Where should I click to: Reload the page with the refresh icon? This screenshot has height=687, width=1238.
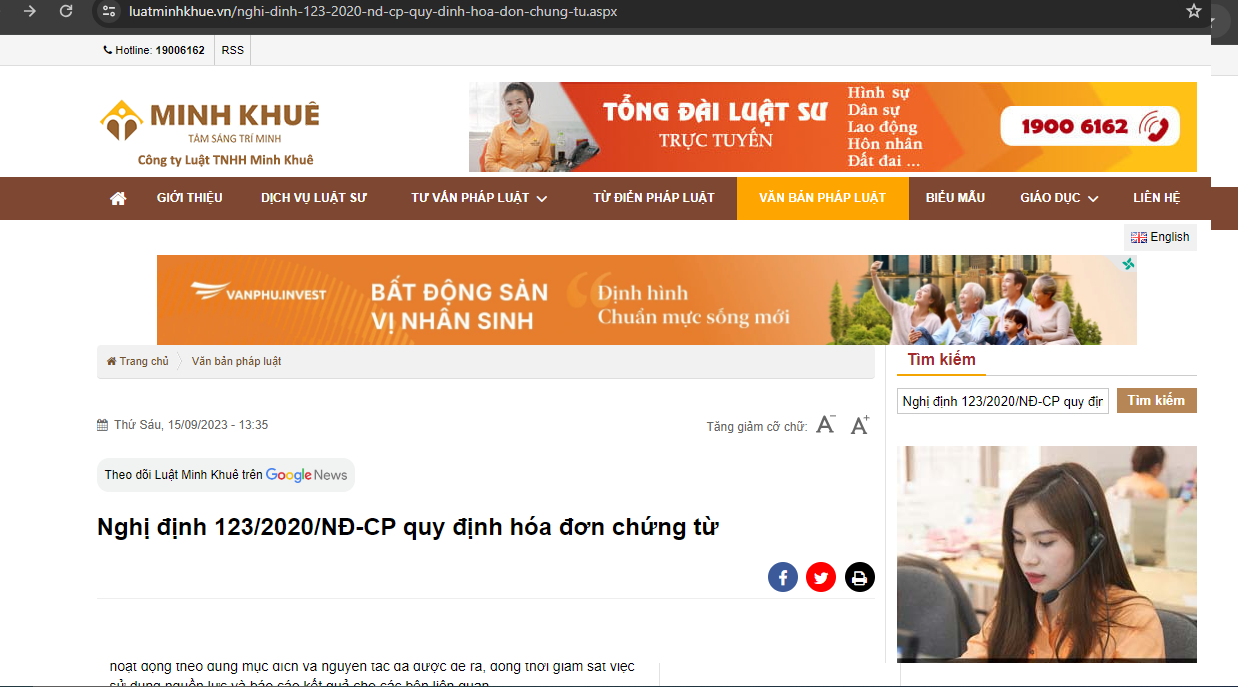[x=66, y=11]
